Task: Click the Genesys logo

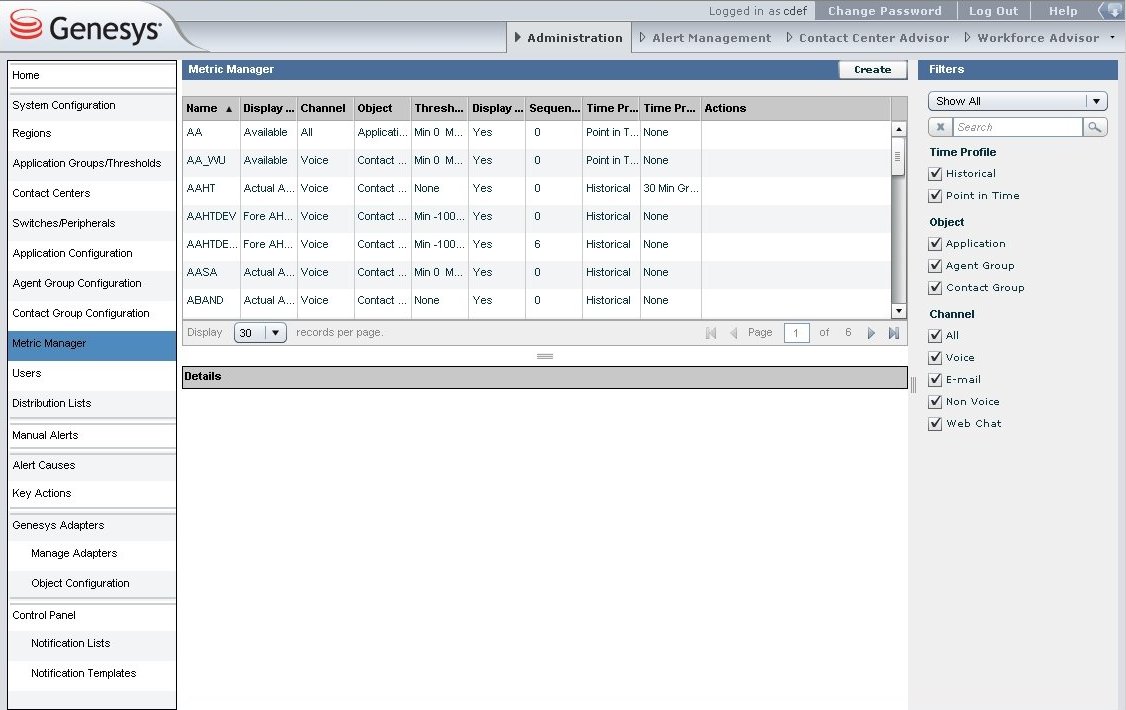Action: click(x=85, y=27)
